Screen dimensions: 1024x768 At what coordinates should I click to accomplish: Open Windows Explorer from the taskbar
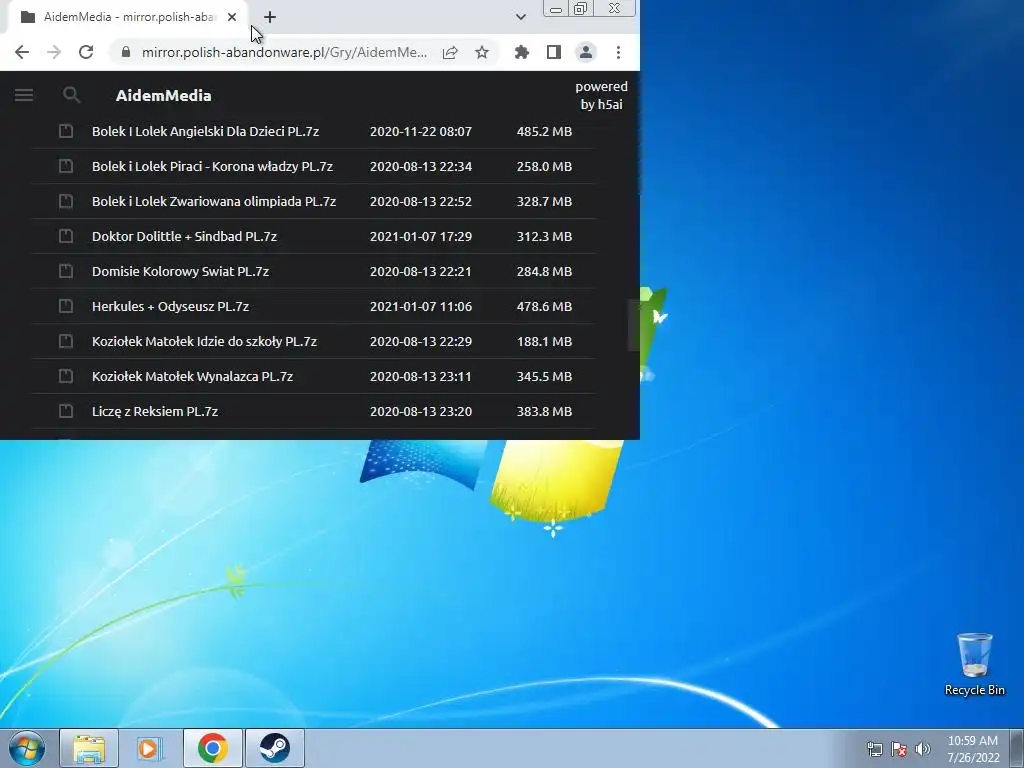click(x=89, y=748)
